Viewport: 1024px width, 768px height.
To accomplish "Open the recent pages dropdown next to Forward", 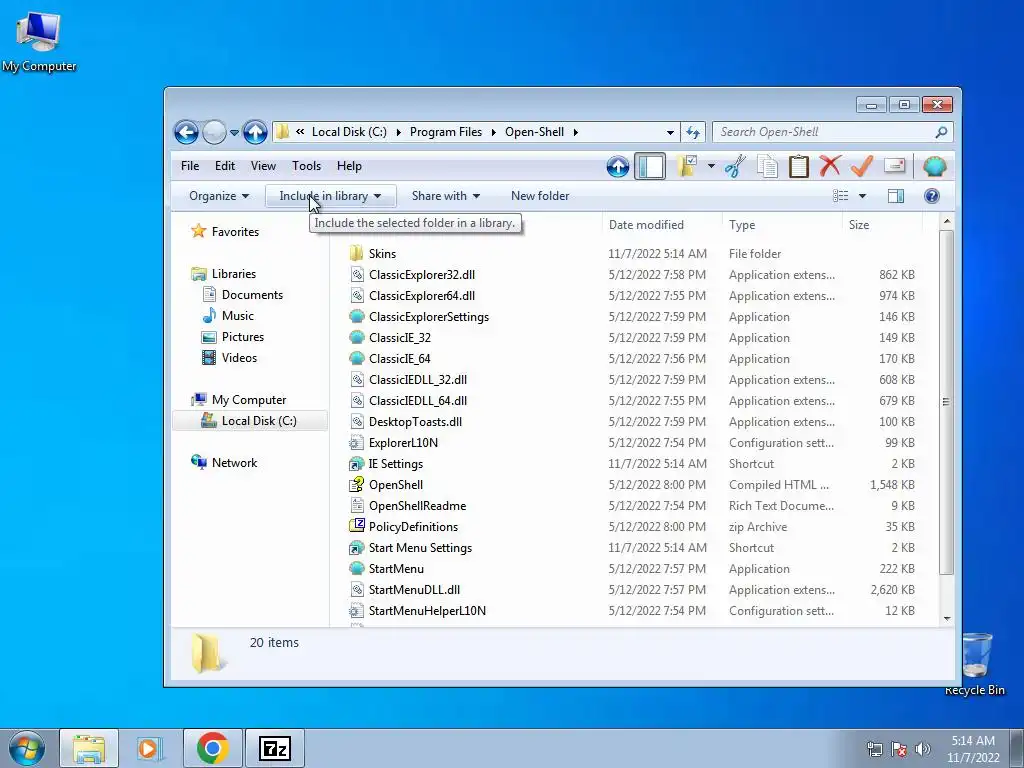I will point(234,133).
